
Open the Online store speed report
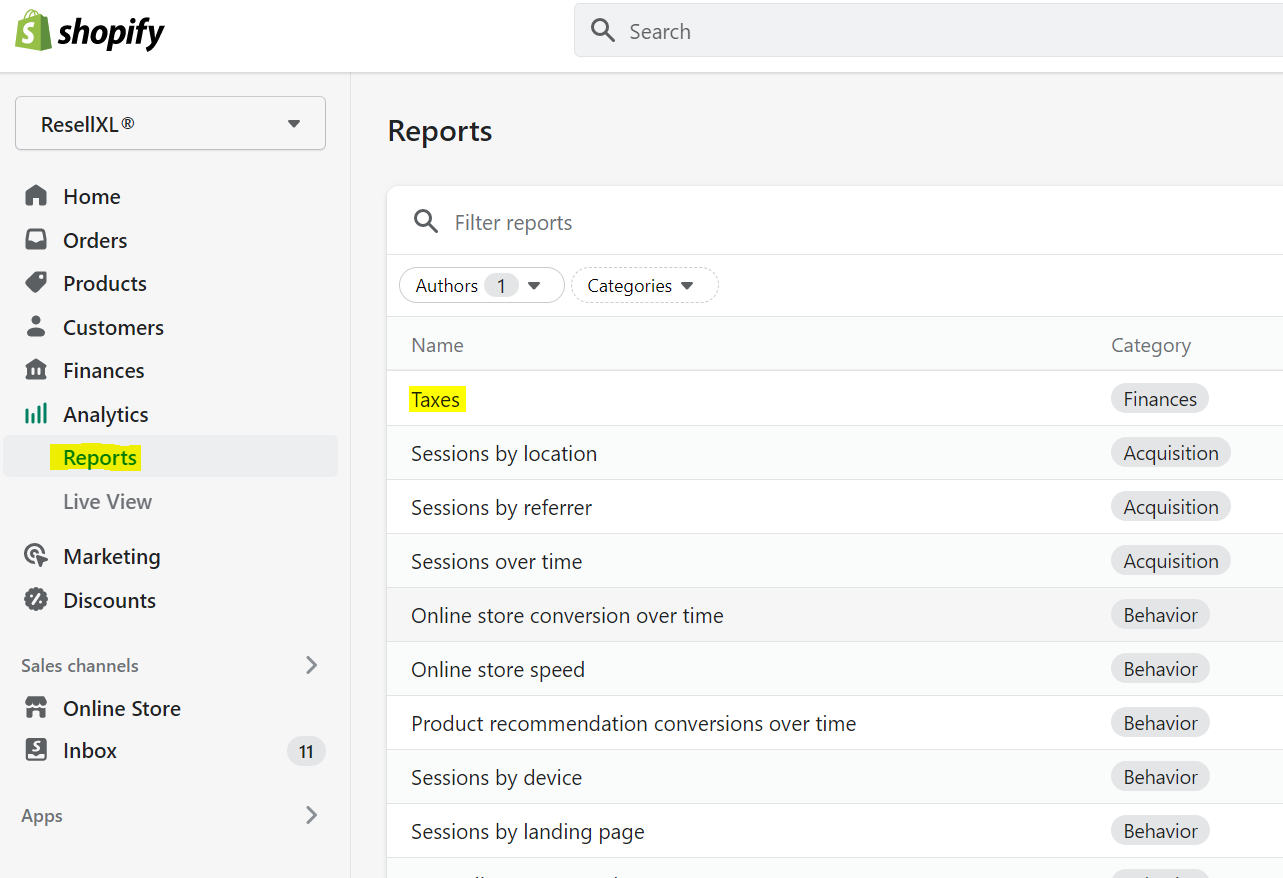[498, 670]
